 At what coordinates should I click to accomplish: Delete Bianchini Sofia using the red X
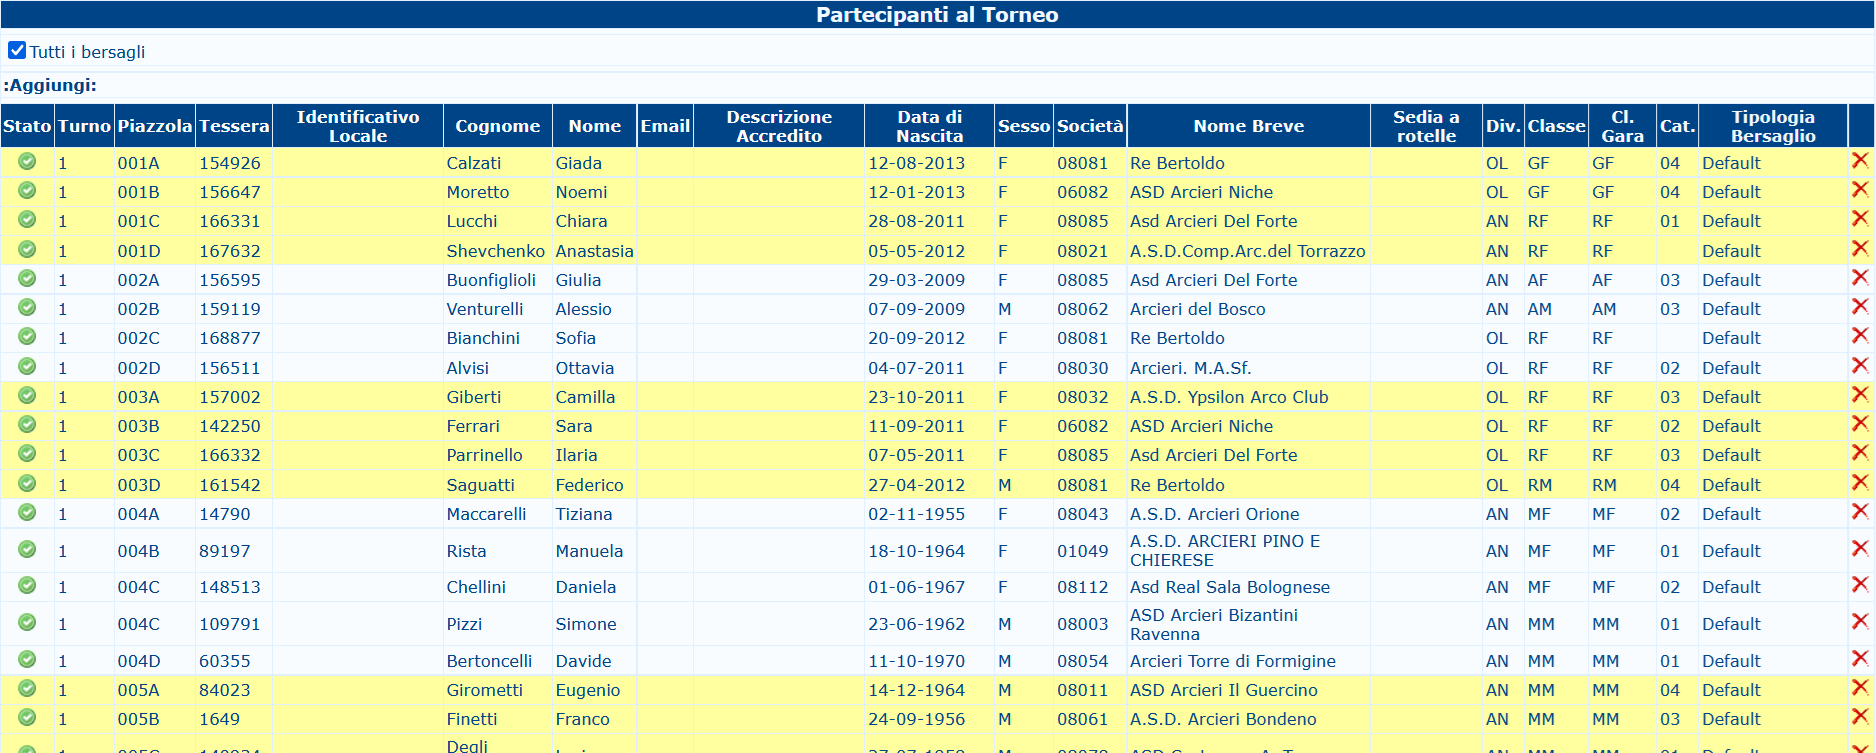[1860, 335]
